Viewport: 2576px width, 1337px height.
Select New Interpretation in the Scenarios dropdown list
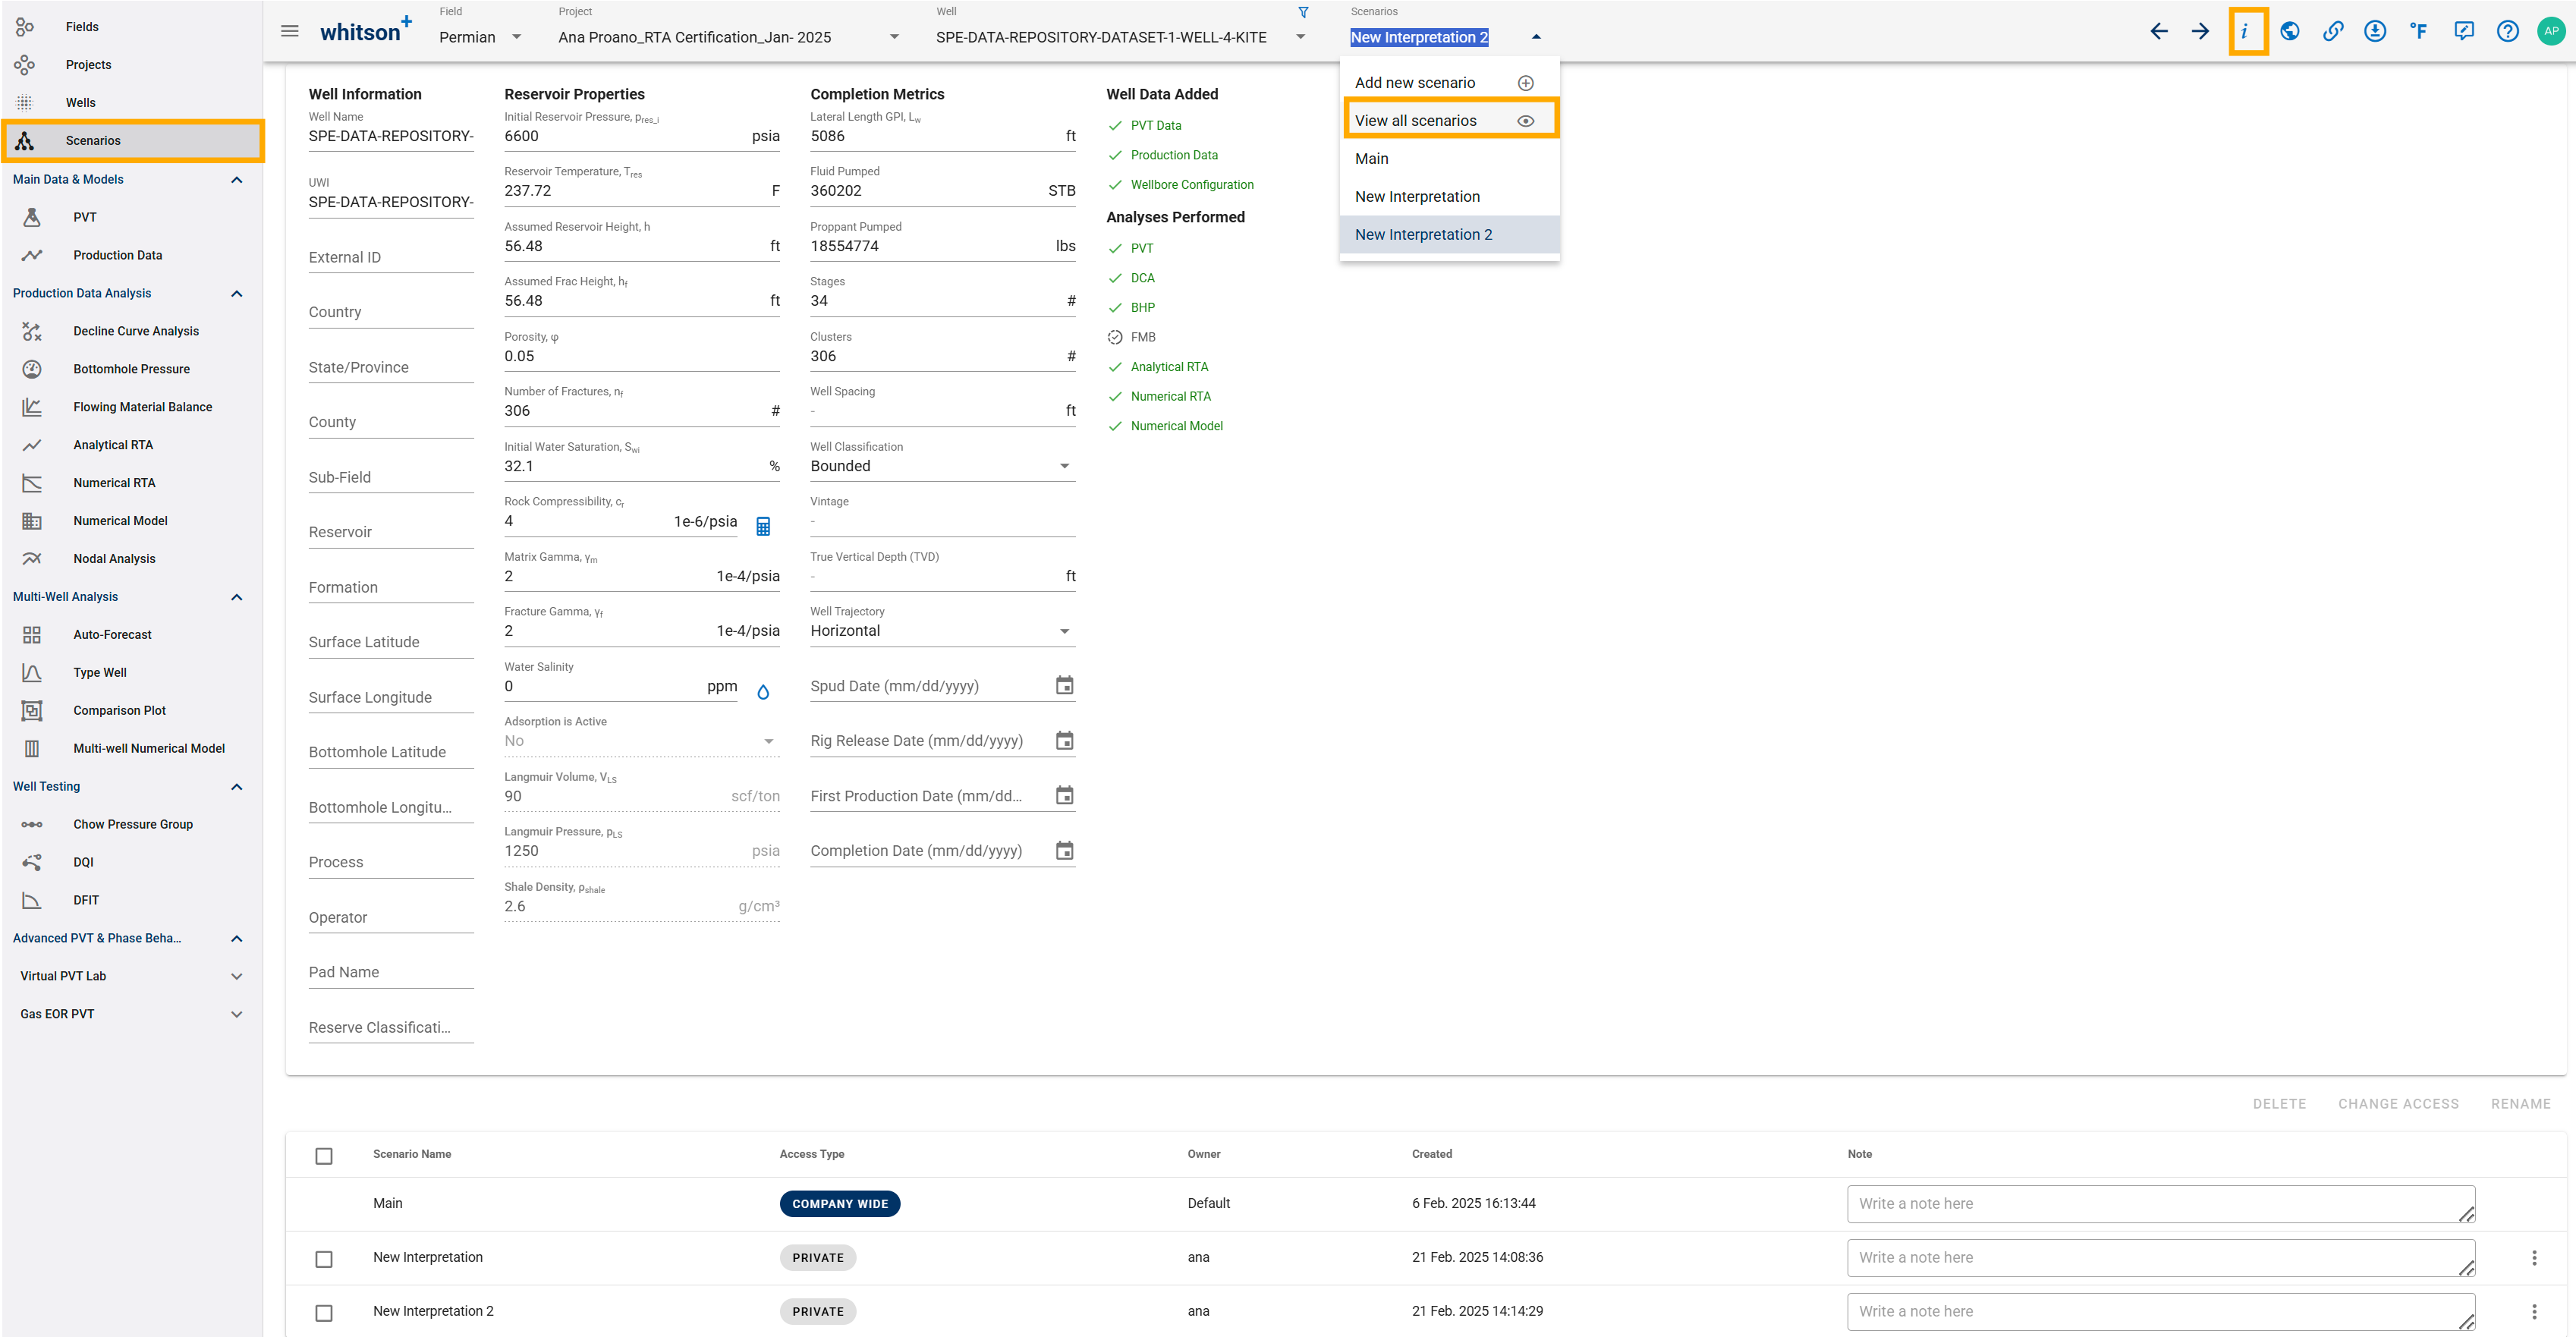pyautogui.click(x=1449, y=197)
